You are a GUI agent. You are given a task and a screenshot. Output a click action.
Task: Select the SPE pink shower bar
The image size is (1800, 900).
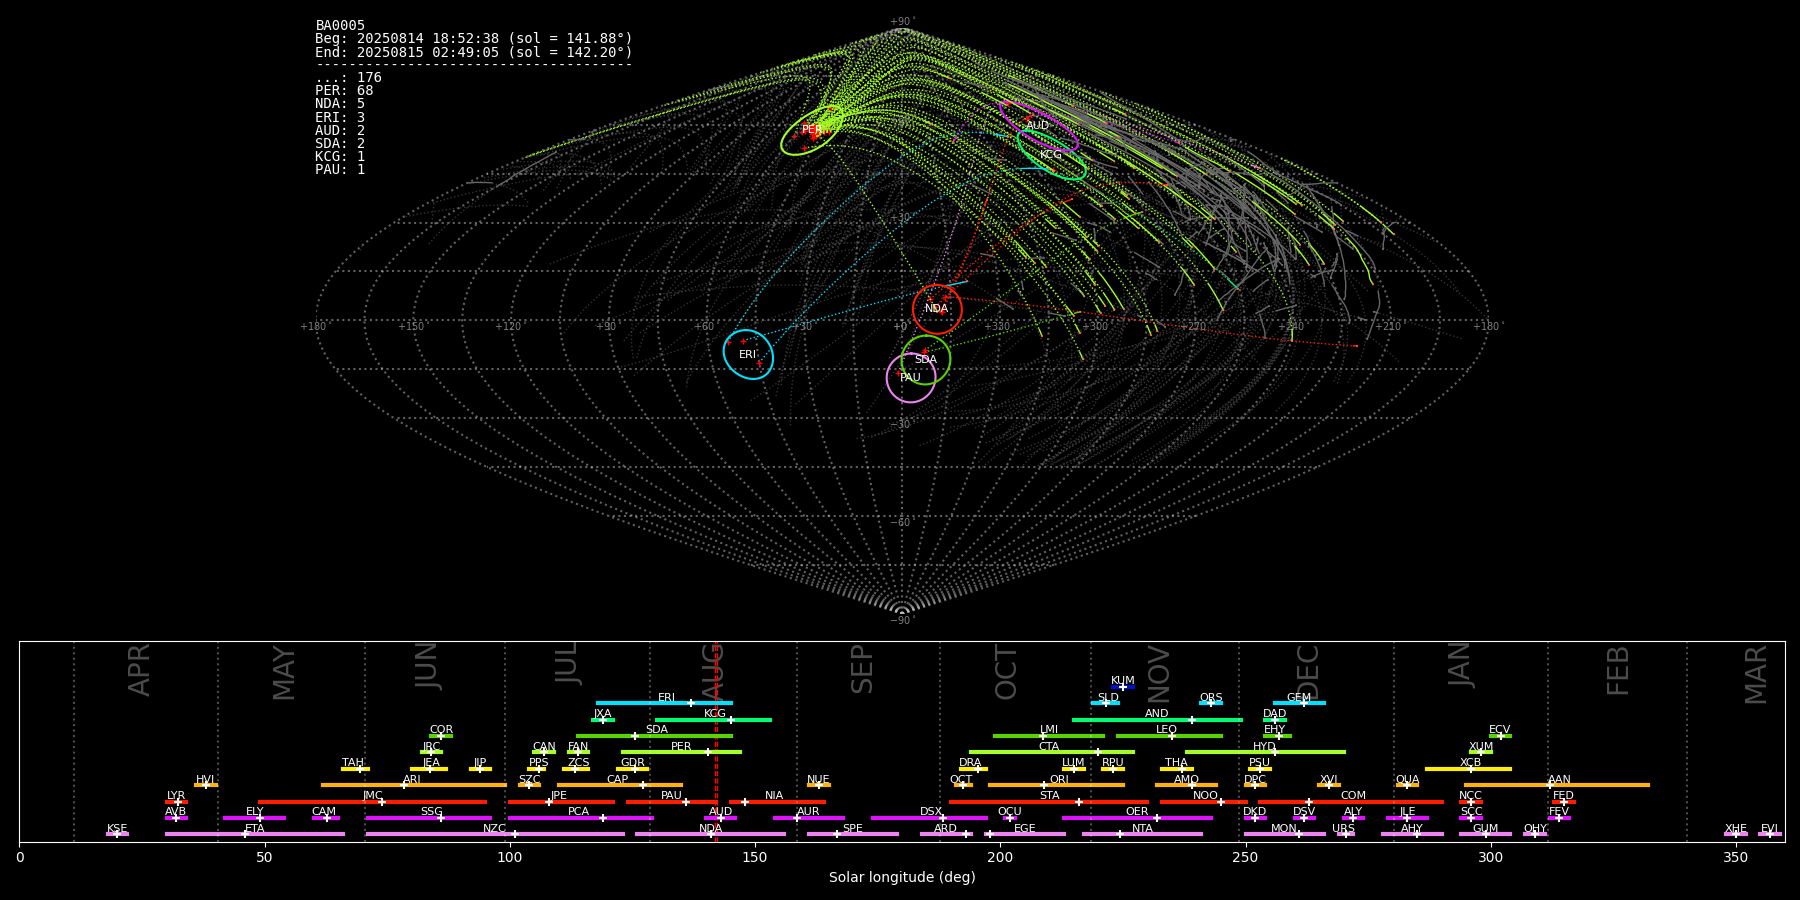(853, 834)
